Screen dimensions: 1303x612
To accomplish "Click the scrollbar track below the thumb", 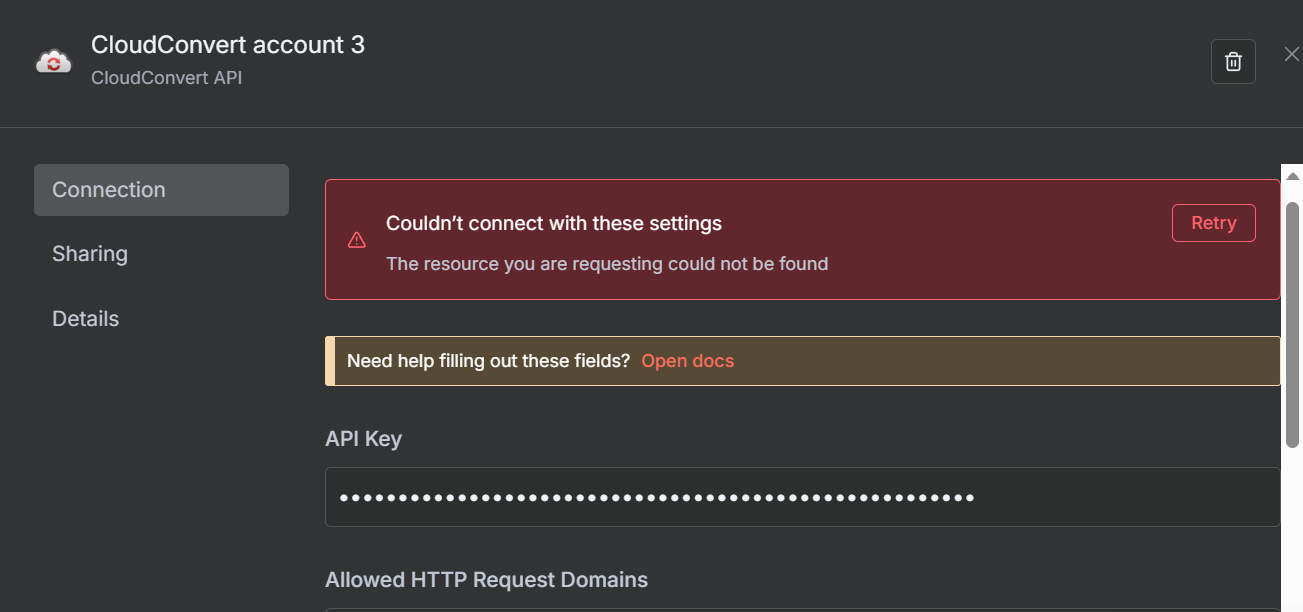I will (1292, 530).
